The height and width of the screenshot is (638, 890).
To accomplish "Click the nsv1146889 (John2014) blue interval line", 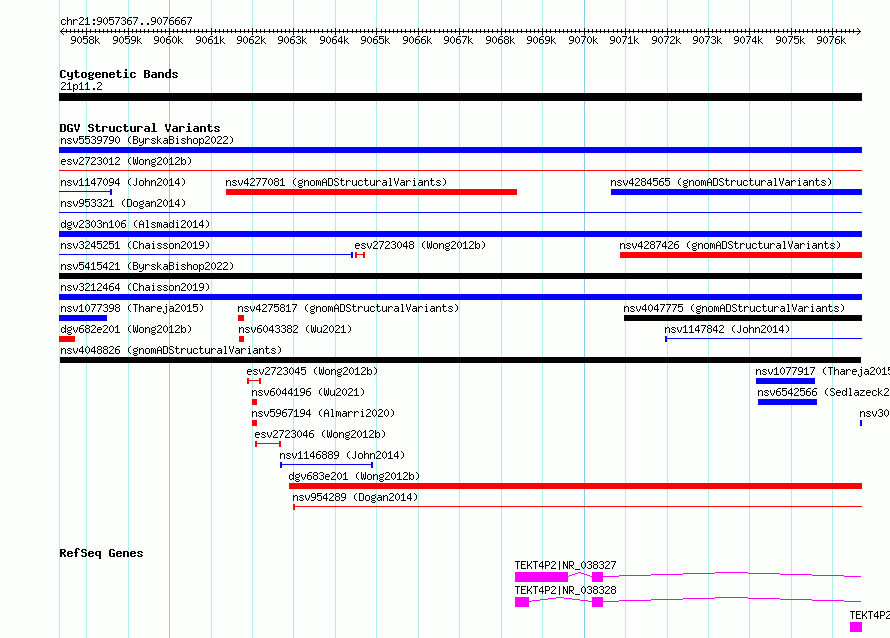I will coord(326,465).
